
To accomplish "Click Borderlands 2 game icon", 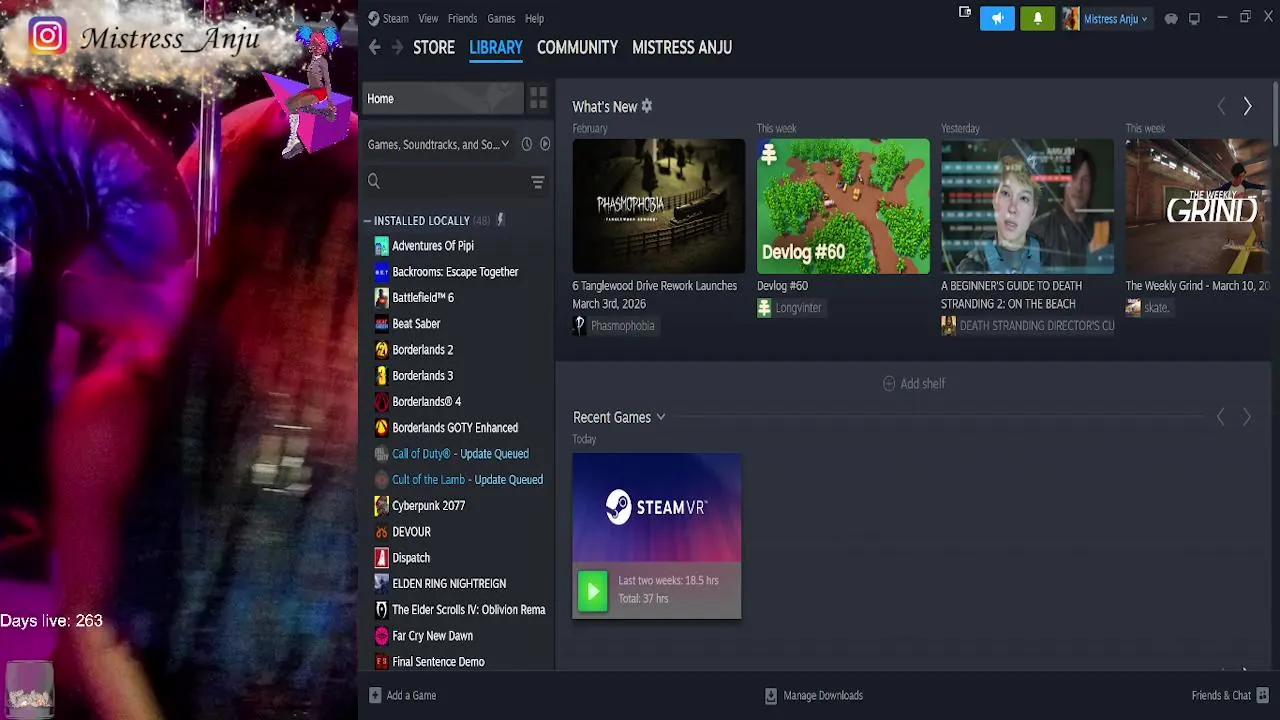I will click(381, 349).
